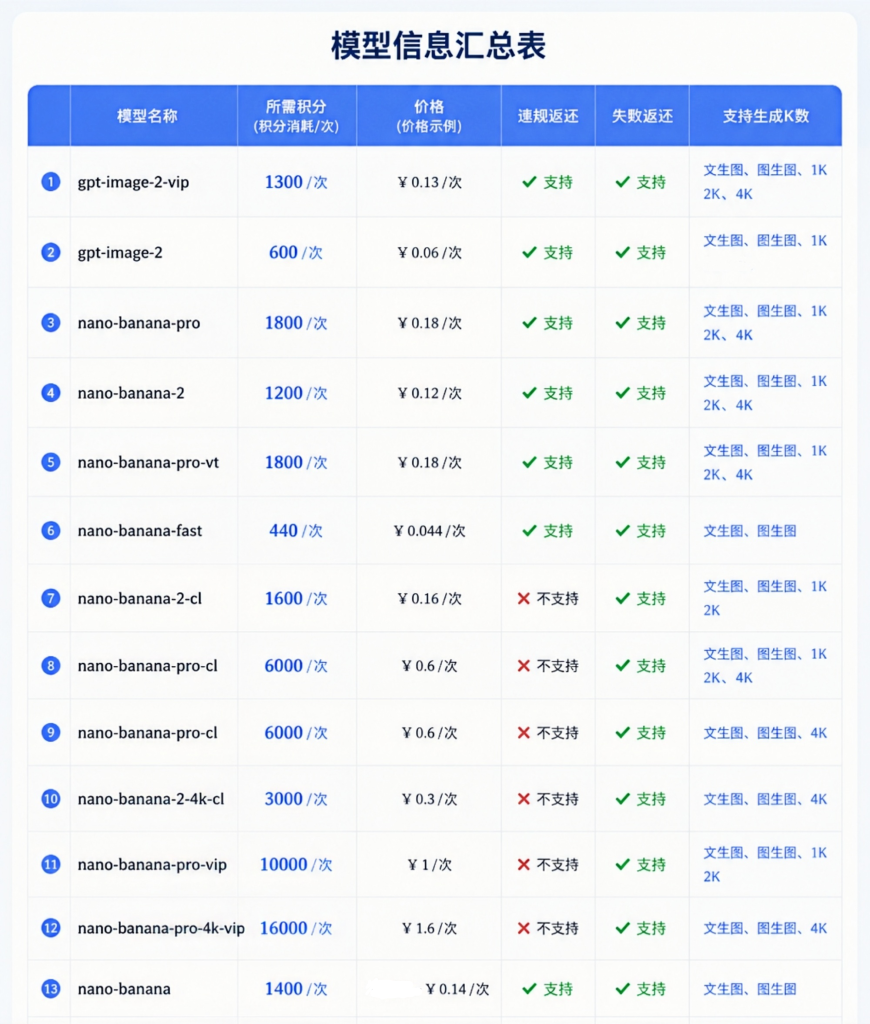Click '文生图、图生图、1K' in gpt-image-2 row

click(765, 241)
